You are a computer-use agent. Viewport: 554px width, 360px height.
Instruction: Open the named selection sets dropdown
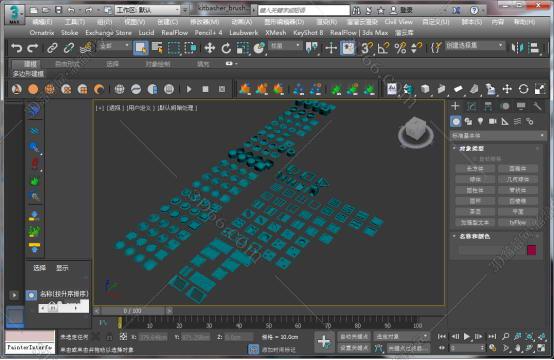[x=474, y=45]
